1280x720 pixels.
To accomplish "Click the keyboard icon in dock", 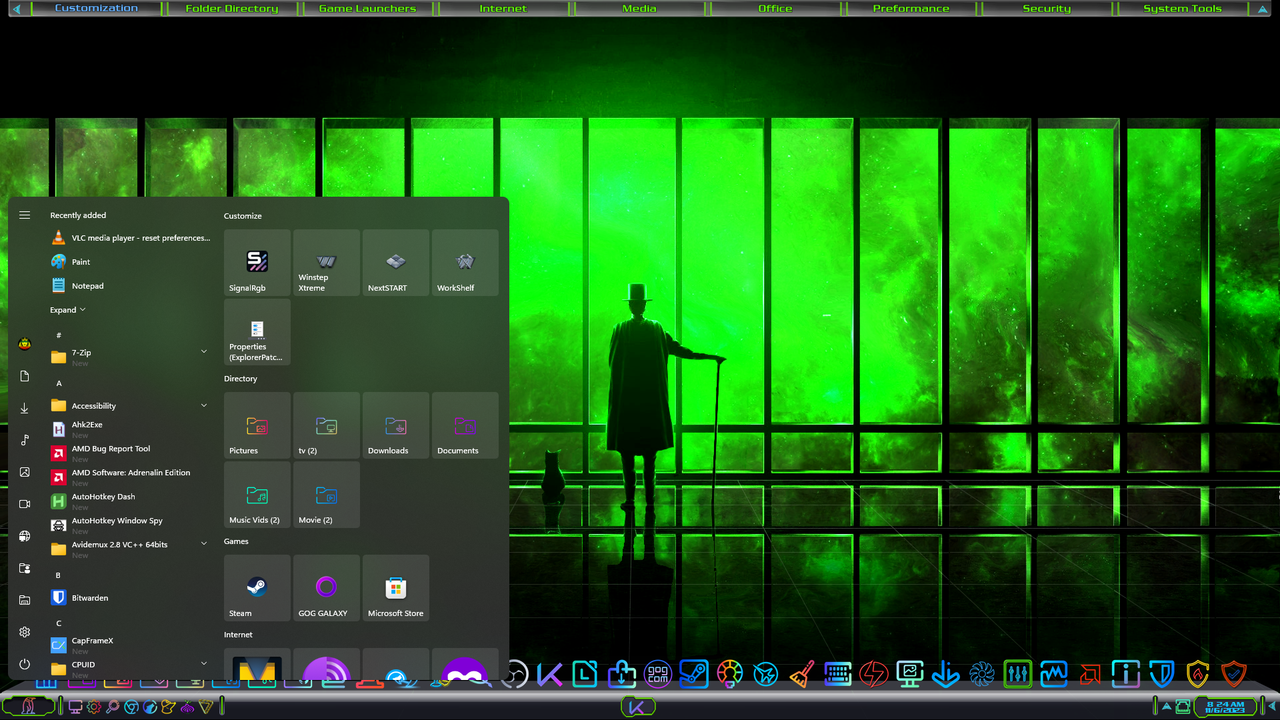I will pos(838,674).
